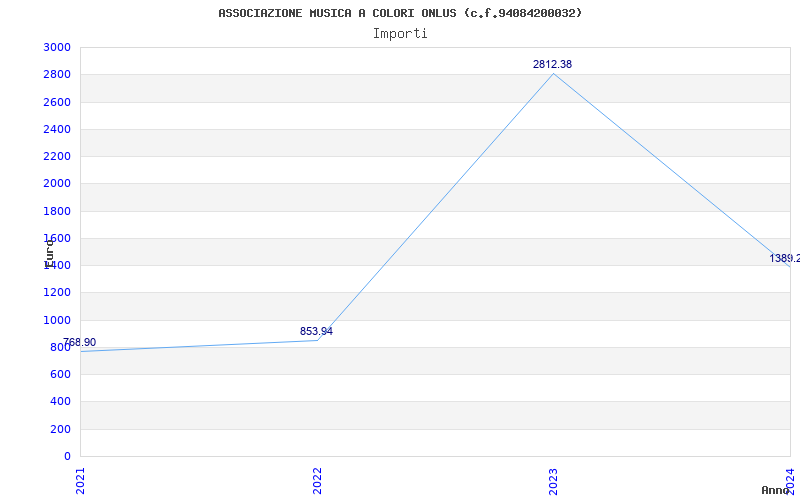Screen dimensions: 800x500
Task: Click the y-axis value 3000
Action: click(57, 47)
